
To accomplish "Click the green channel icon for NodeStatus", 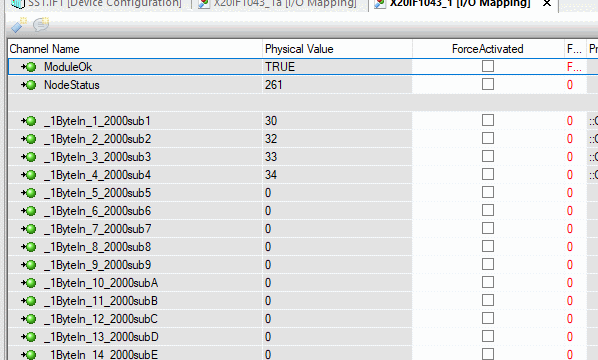I will click(x=29, y=85).
